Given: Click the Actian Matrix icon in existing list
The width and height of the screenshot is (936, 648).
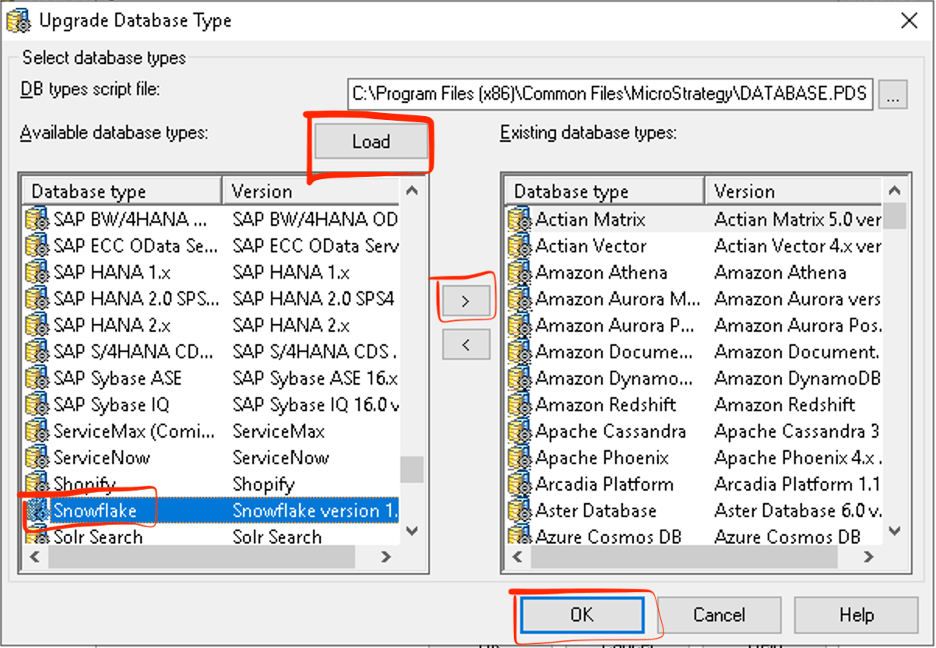Looking at the screenshot, I should [520, 219].
